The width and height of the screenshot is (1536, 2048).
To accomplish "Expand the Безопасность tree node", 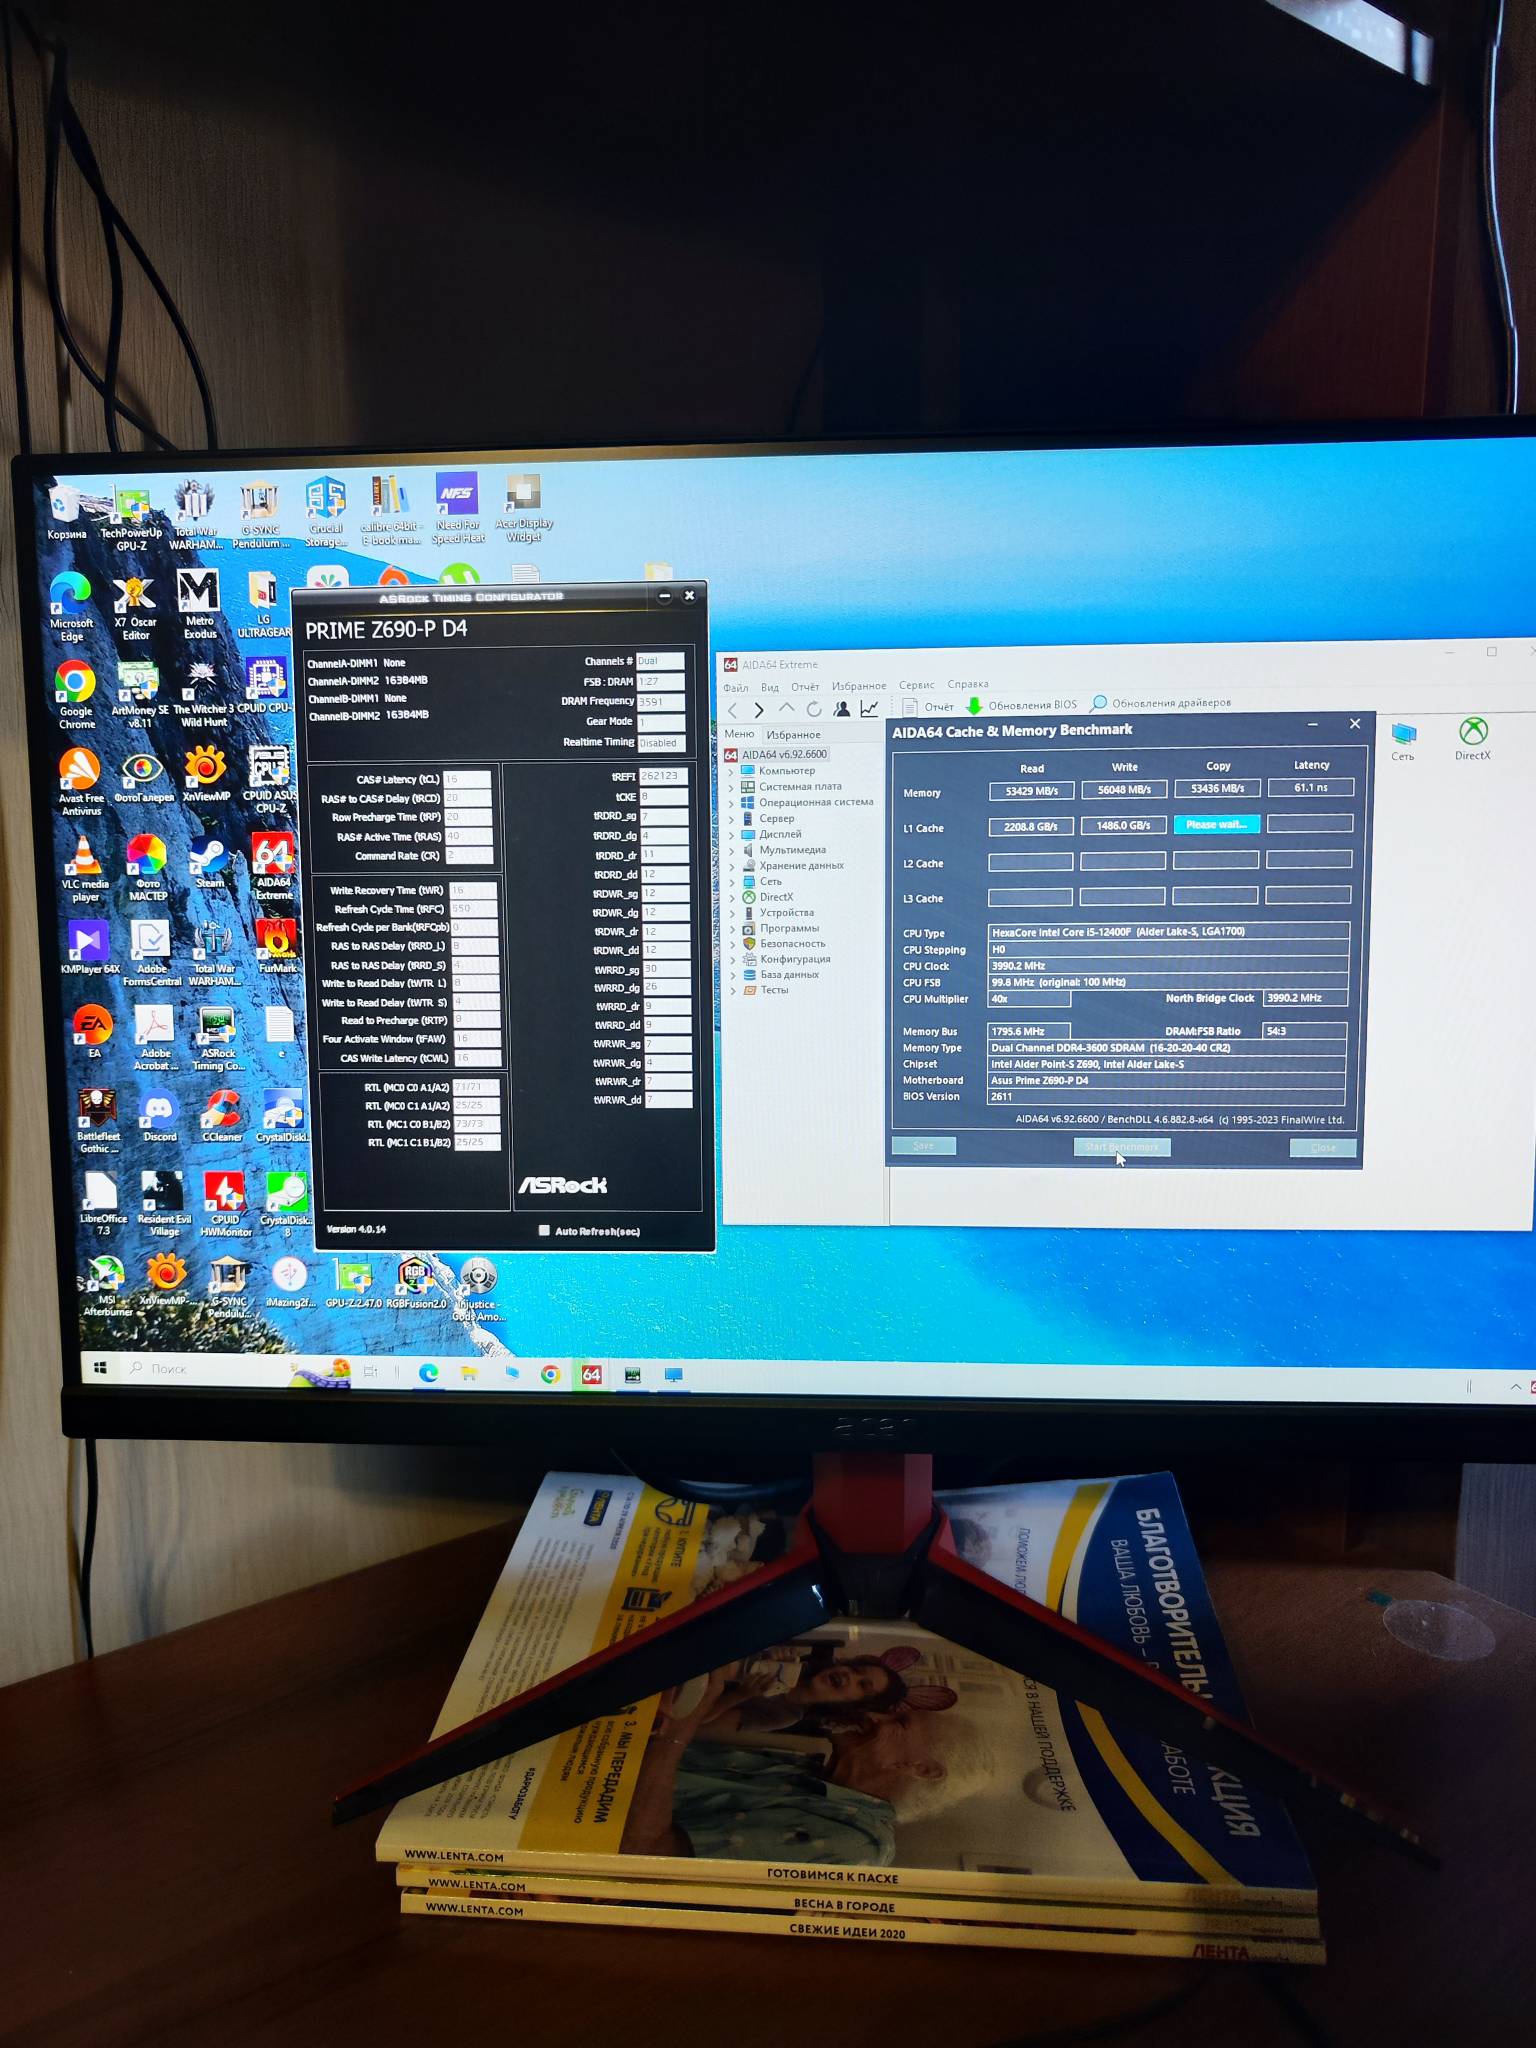I will pos(733,944).
